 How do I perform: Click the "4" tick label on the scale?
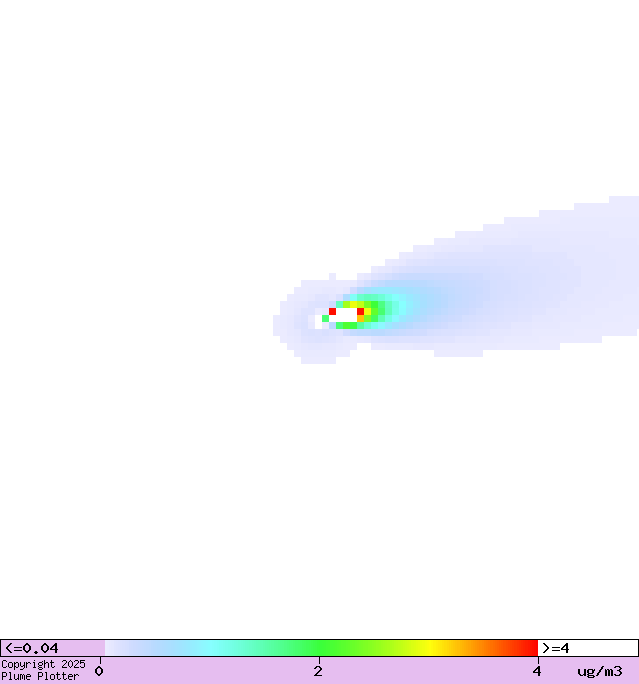pyautogui.click(x=537, y=671)
